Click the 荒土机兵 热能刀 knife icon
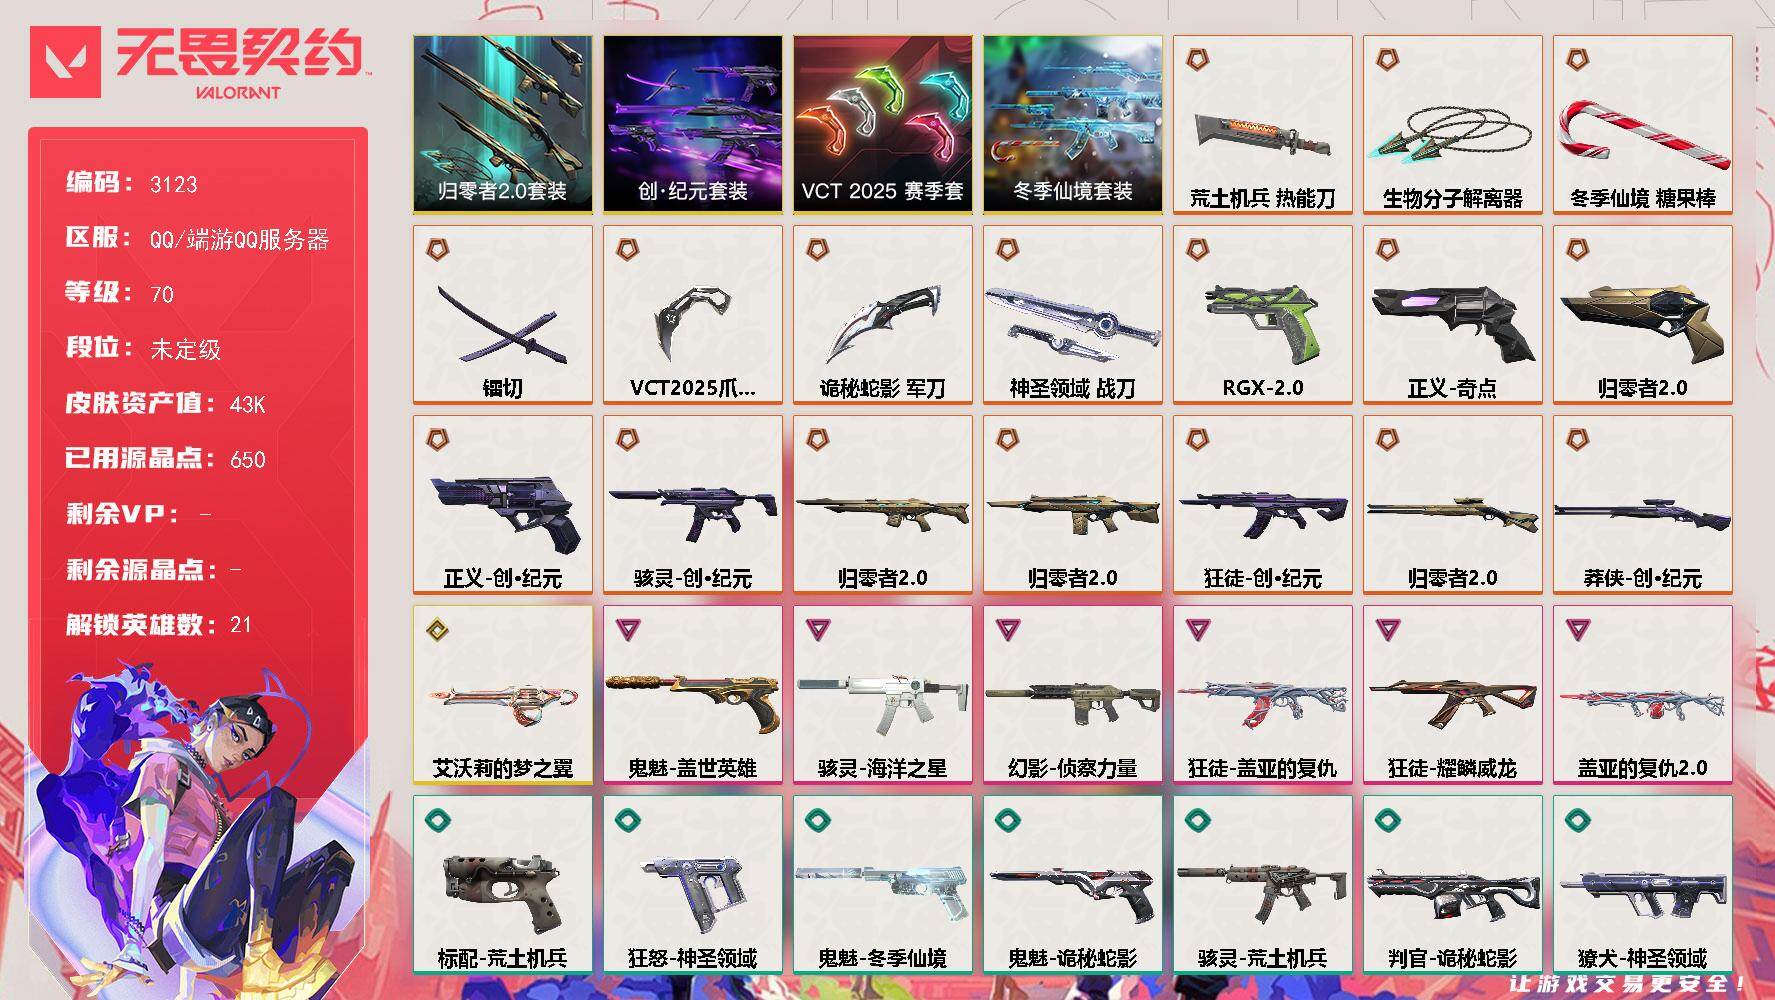Image resolution: width=1775 pixels, height=1000 pixels. pos(1262,125)
